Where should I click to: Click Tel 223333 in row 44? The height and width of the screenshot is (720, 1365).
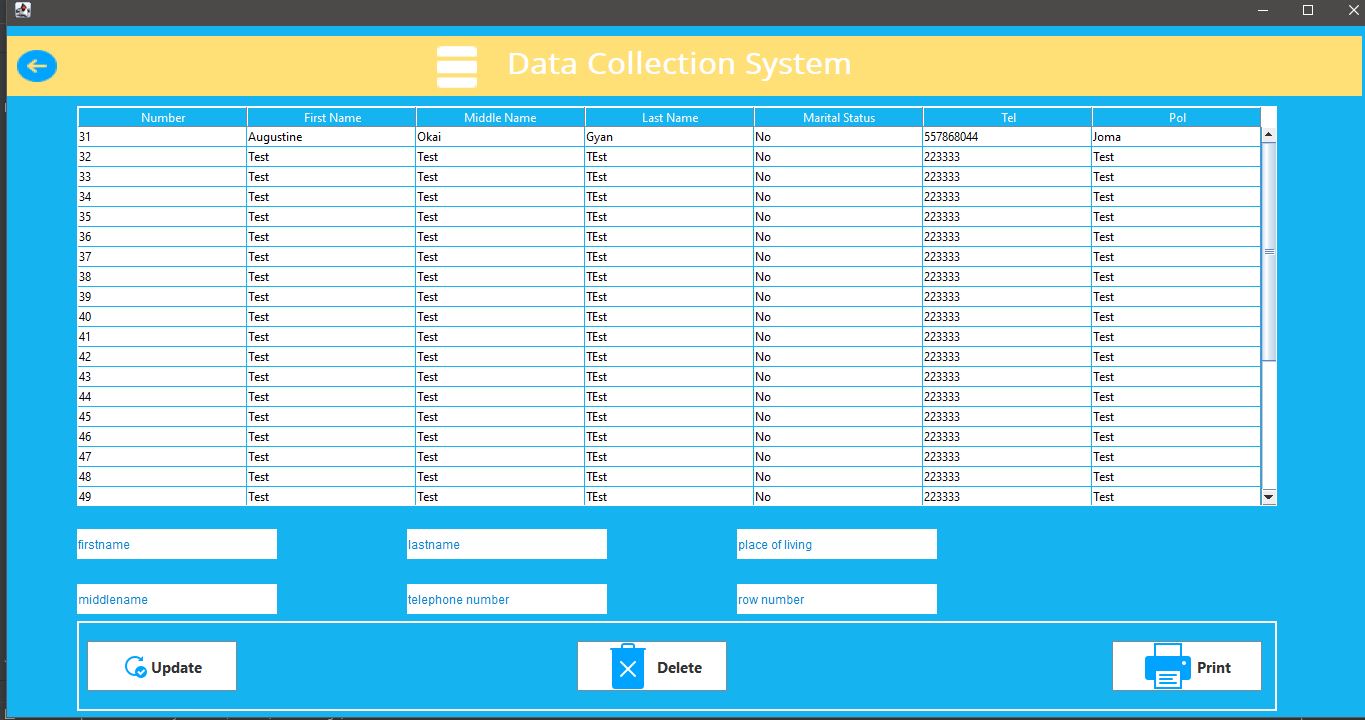coord(1007,397)
